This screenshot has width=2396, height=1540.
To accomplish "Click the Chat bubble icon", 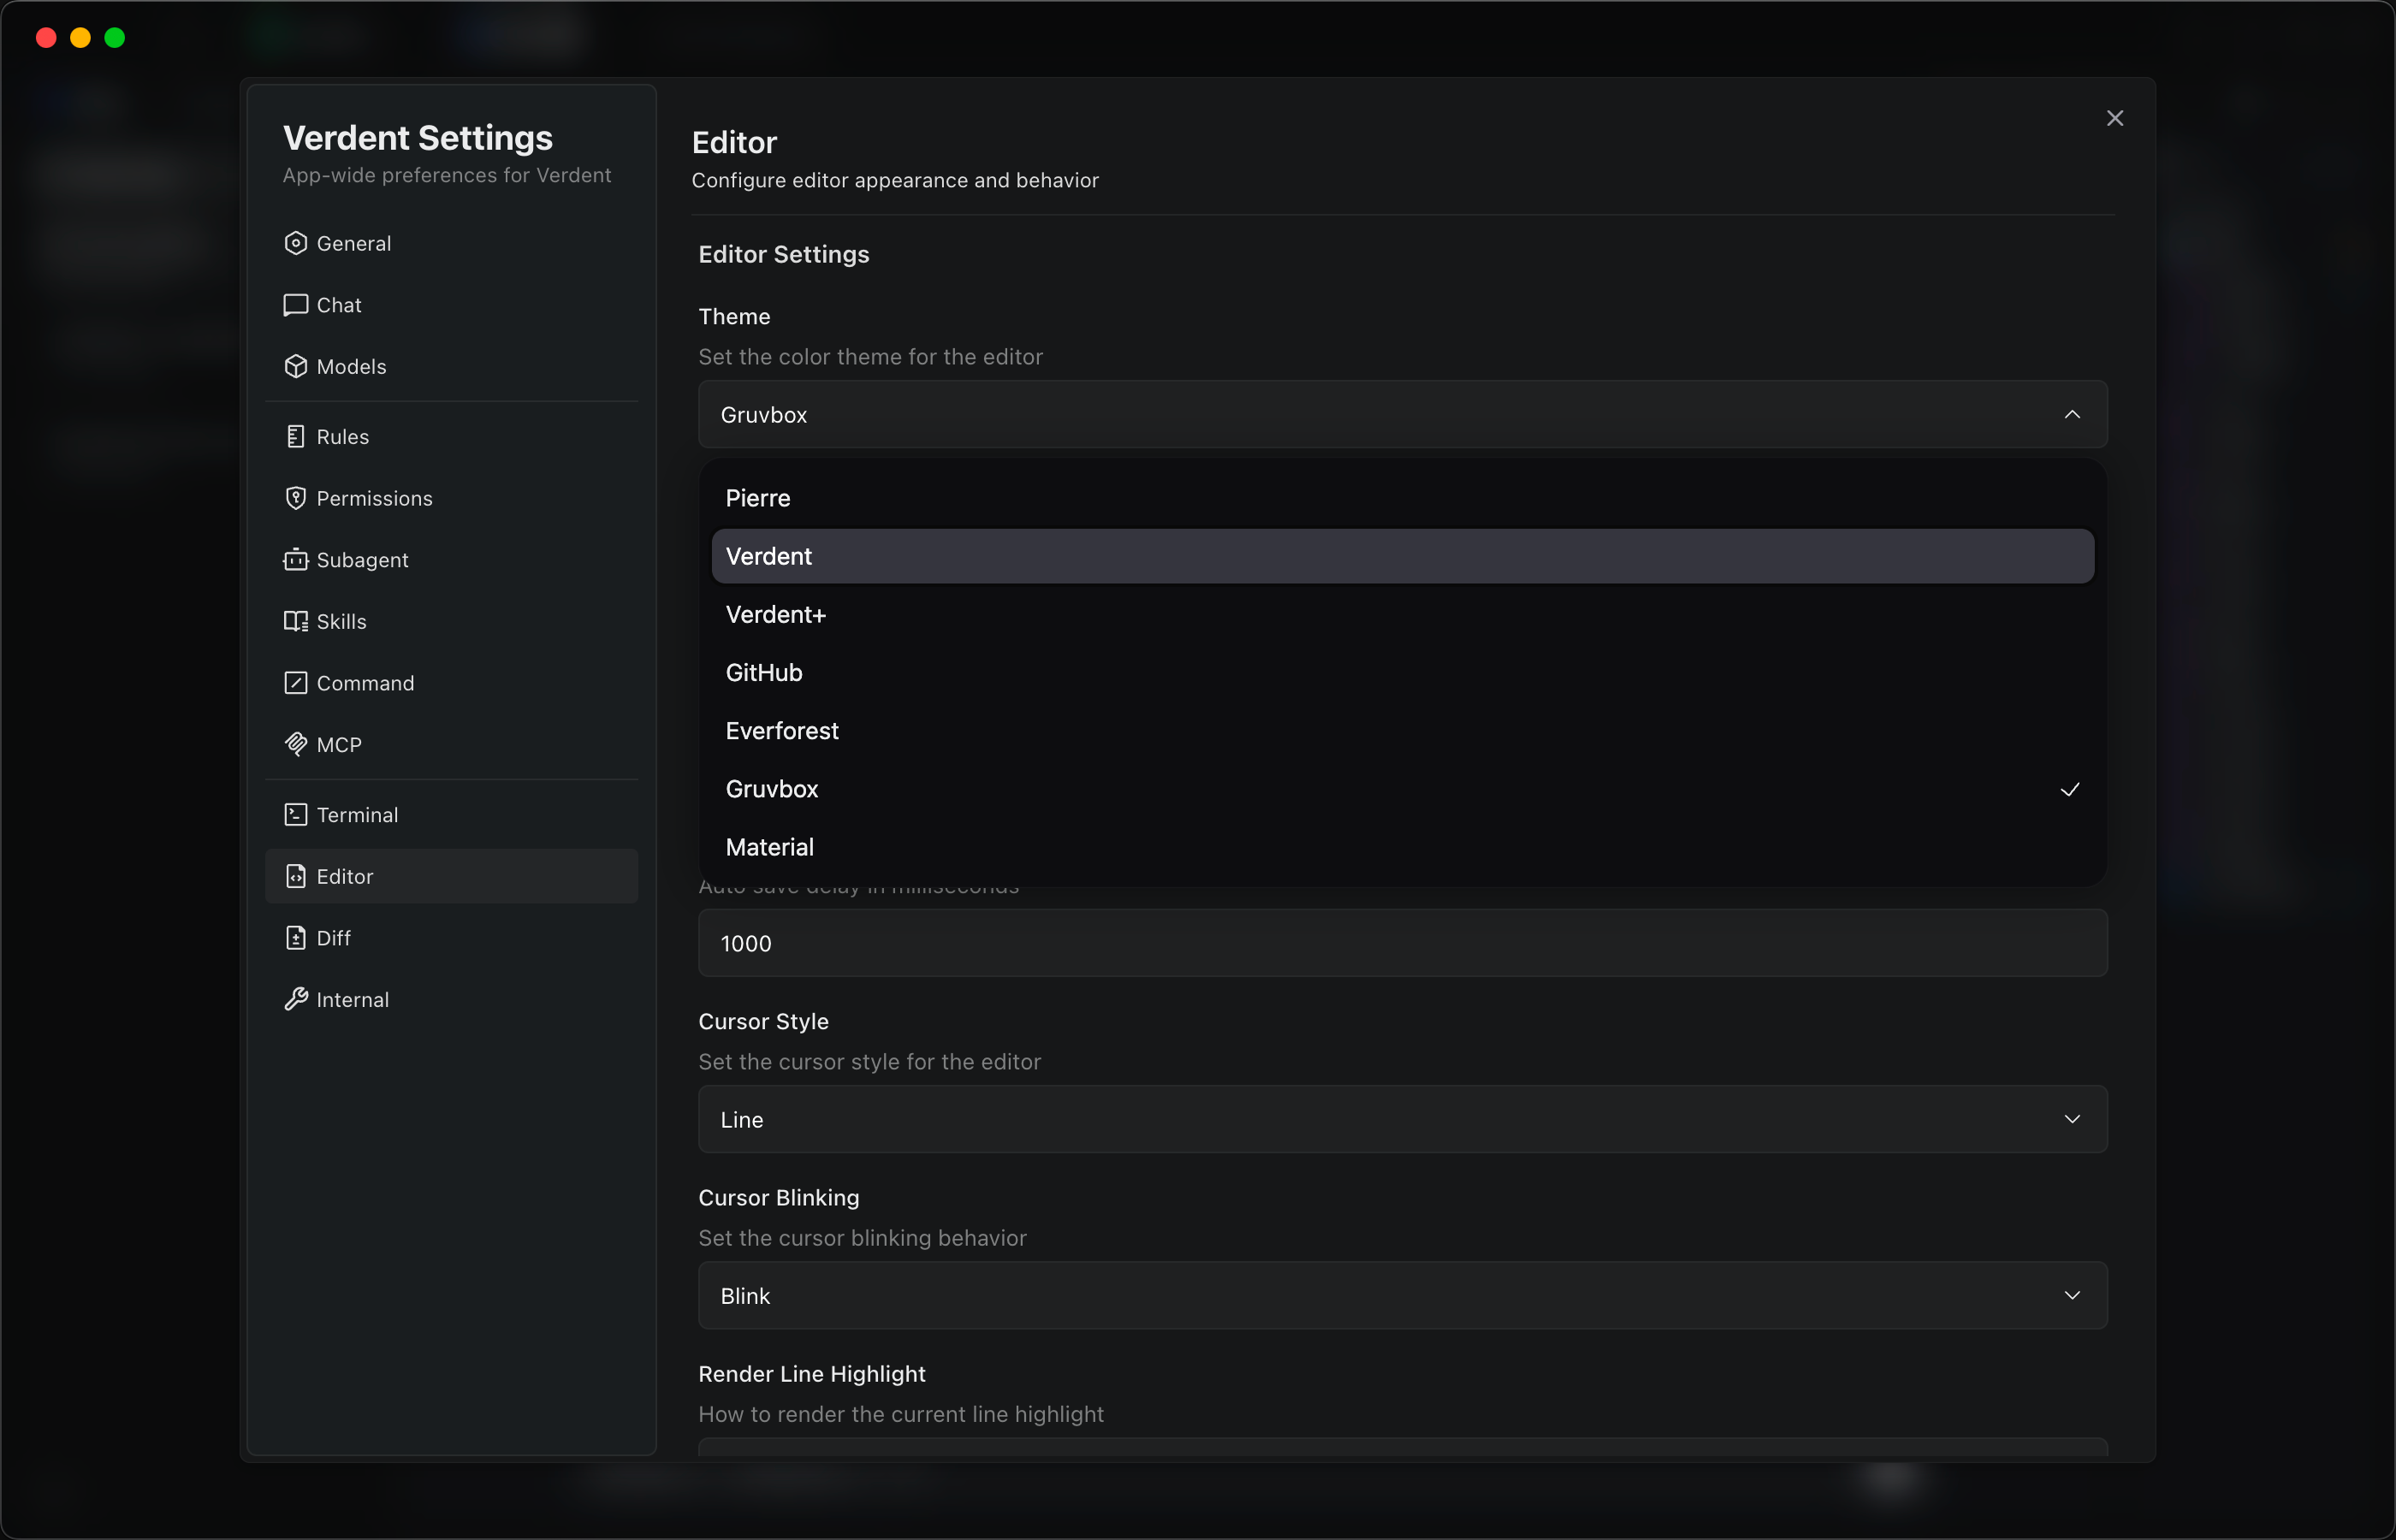I will (295, 305).
